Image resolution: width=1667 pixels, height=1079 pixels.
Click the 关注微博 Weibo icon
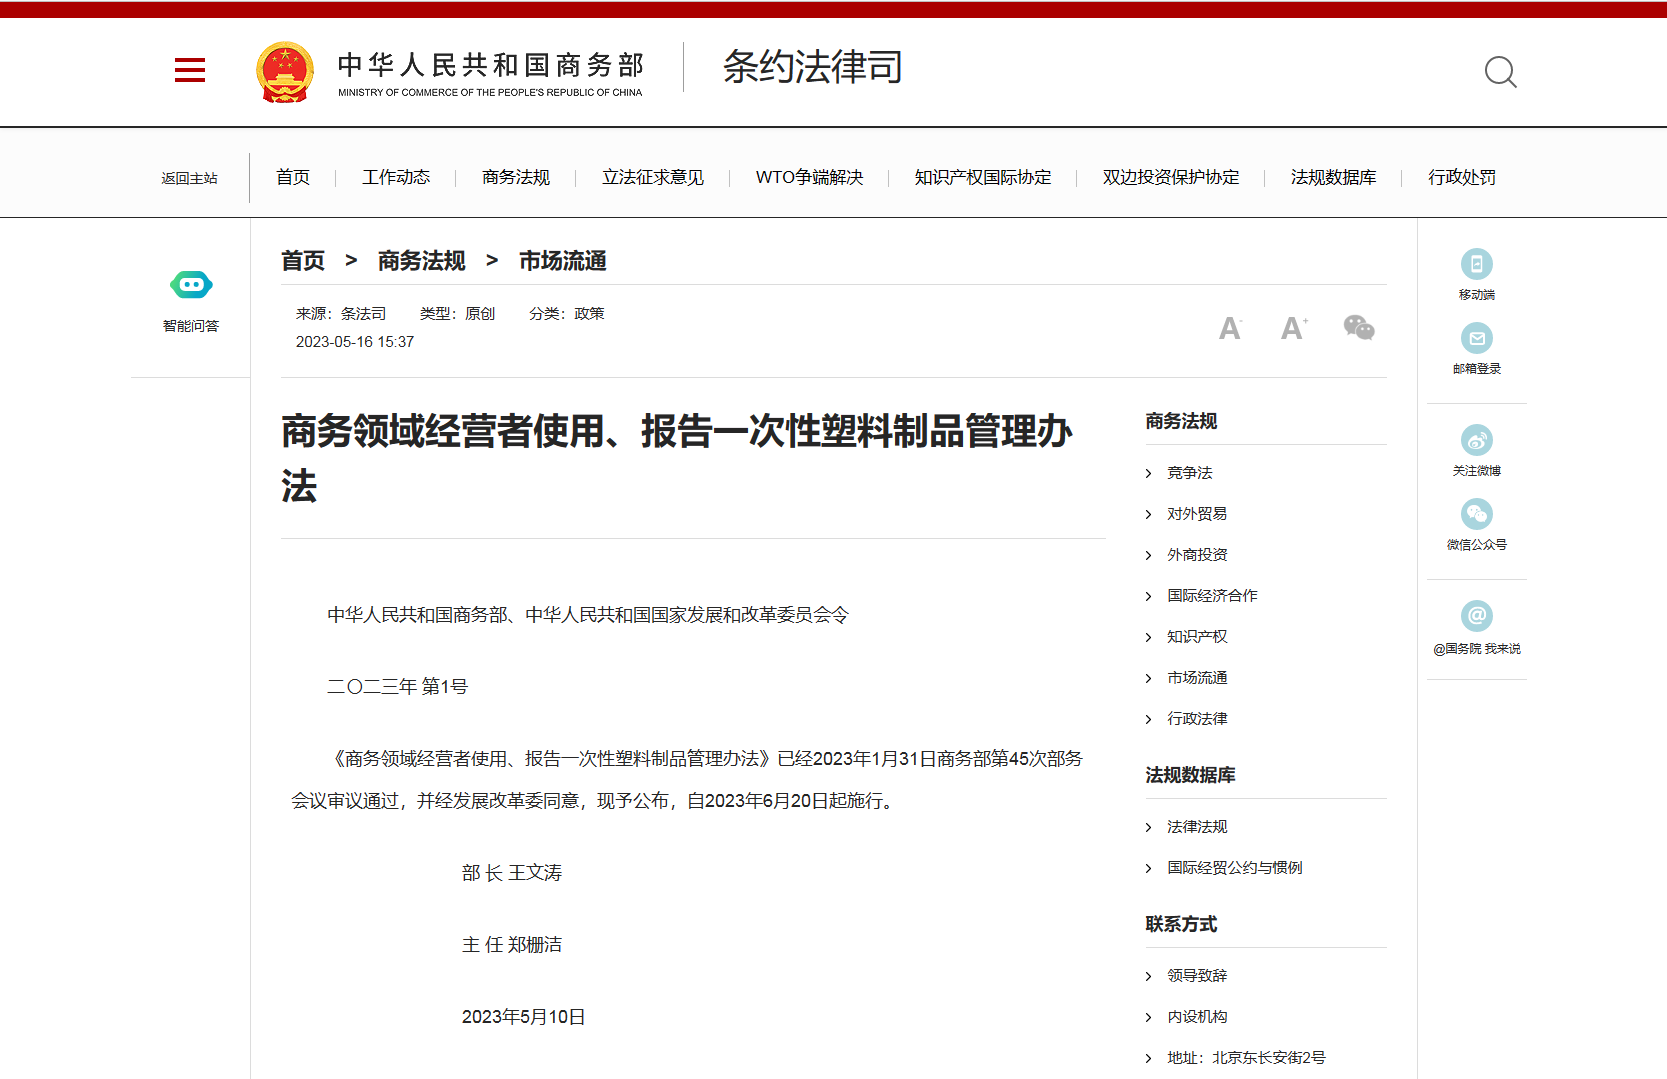1476,440
